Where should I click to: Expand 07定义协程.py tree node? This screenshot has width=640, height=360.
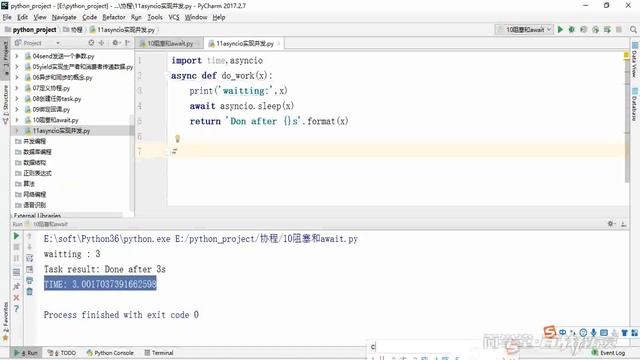pyautogui.click(x=17, y=88)
